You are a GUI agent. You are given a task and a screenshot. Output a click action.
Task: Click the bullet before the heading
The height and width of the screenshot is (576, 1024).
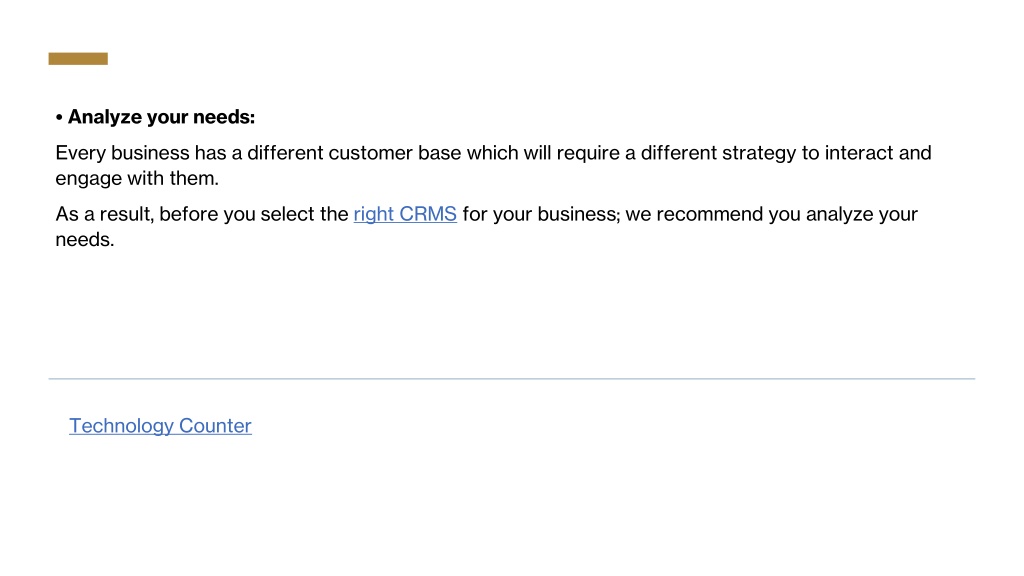(59, 118)
